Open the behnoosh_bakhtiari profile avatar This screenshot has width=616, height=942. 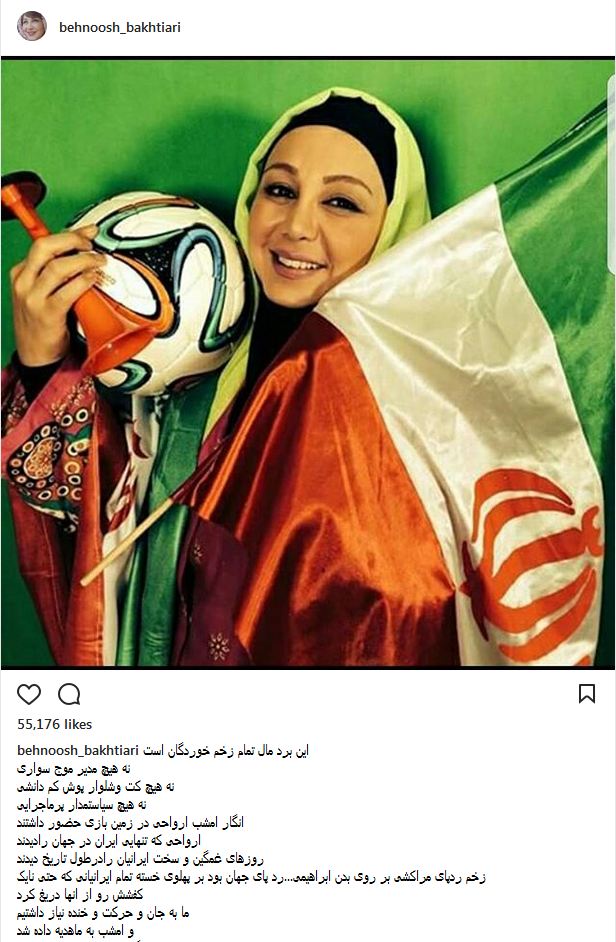(32, 26)
